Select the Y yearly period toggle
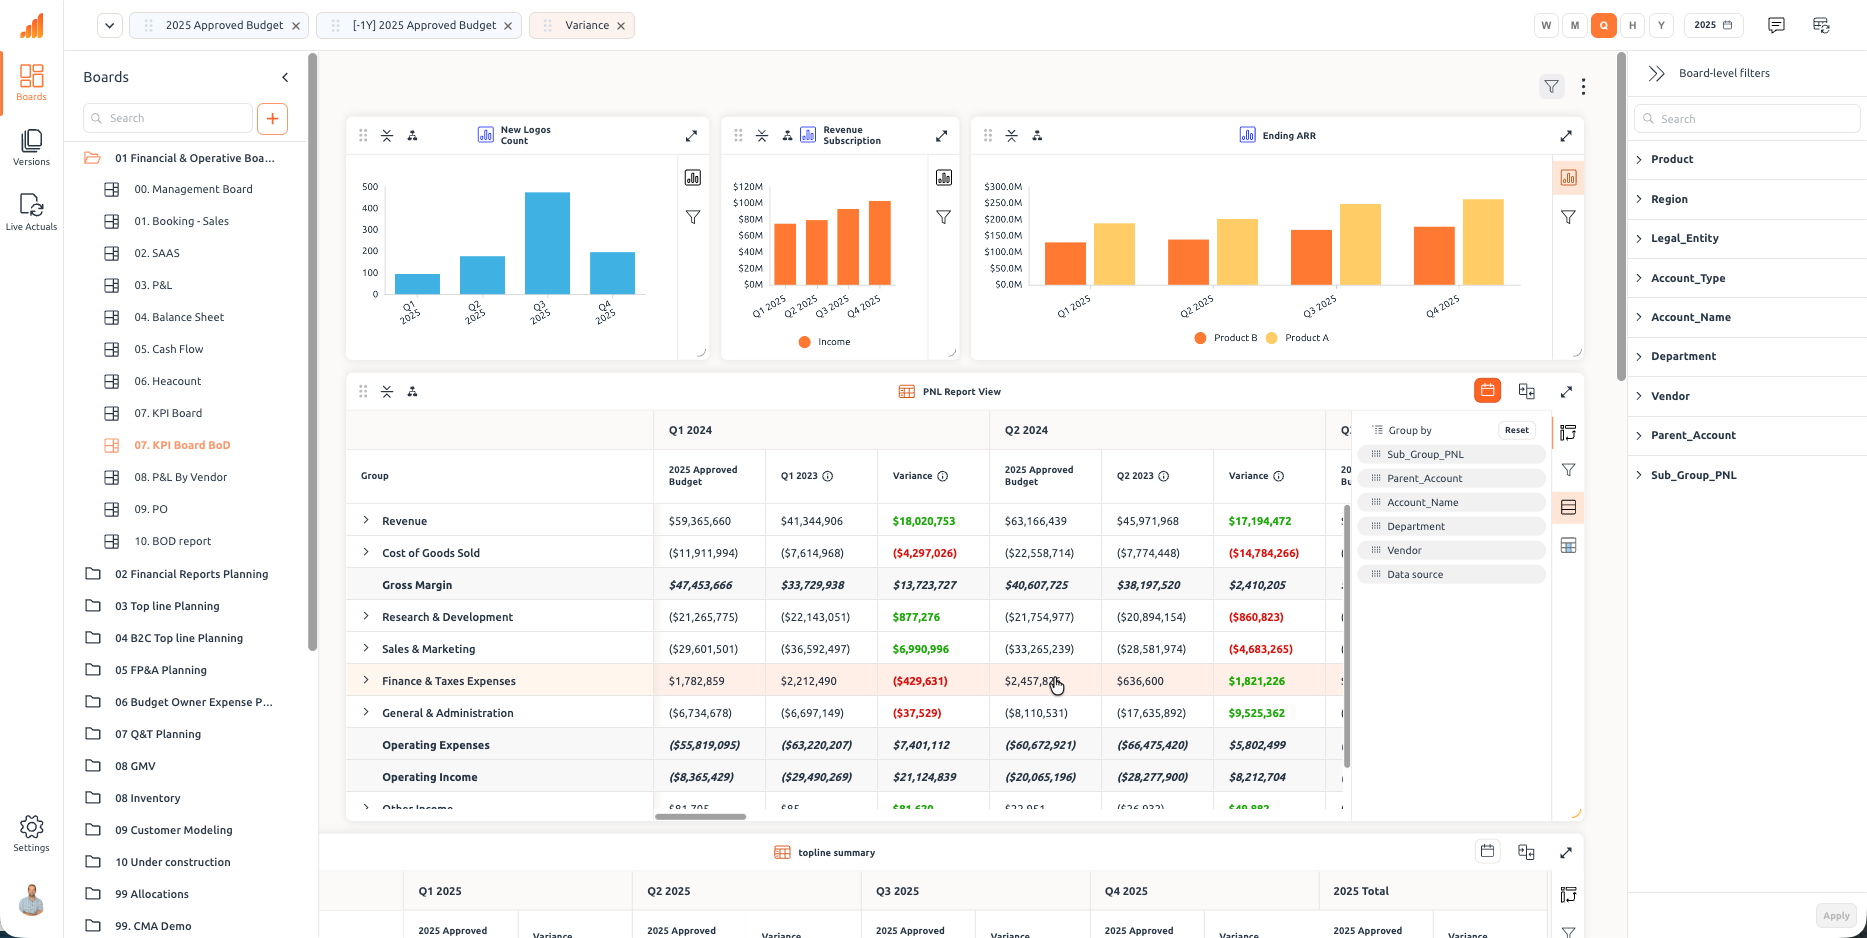 click(x=1661, y=25)
